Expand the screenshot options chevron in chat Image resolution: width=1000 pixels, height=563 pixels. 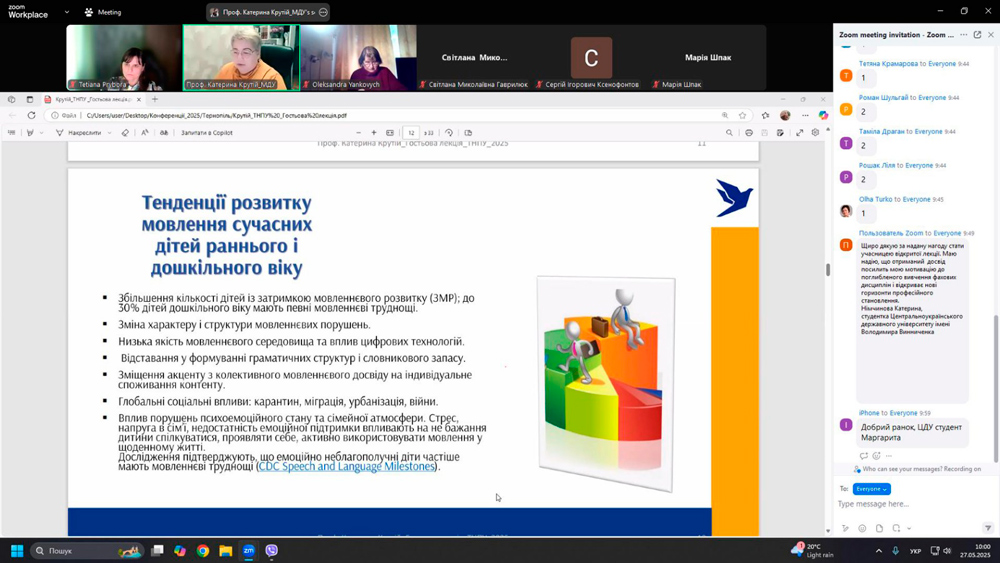(908, 528)
